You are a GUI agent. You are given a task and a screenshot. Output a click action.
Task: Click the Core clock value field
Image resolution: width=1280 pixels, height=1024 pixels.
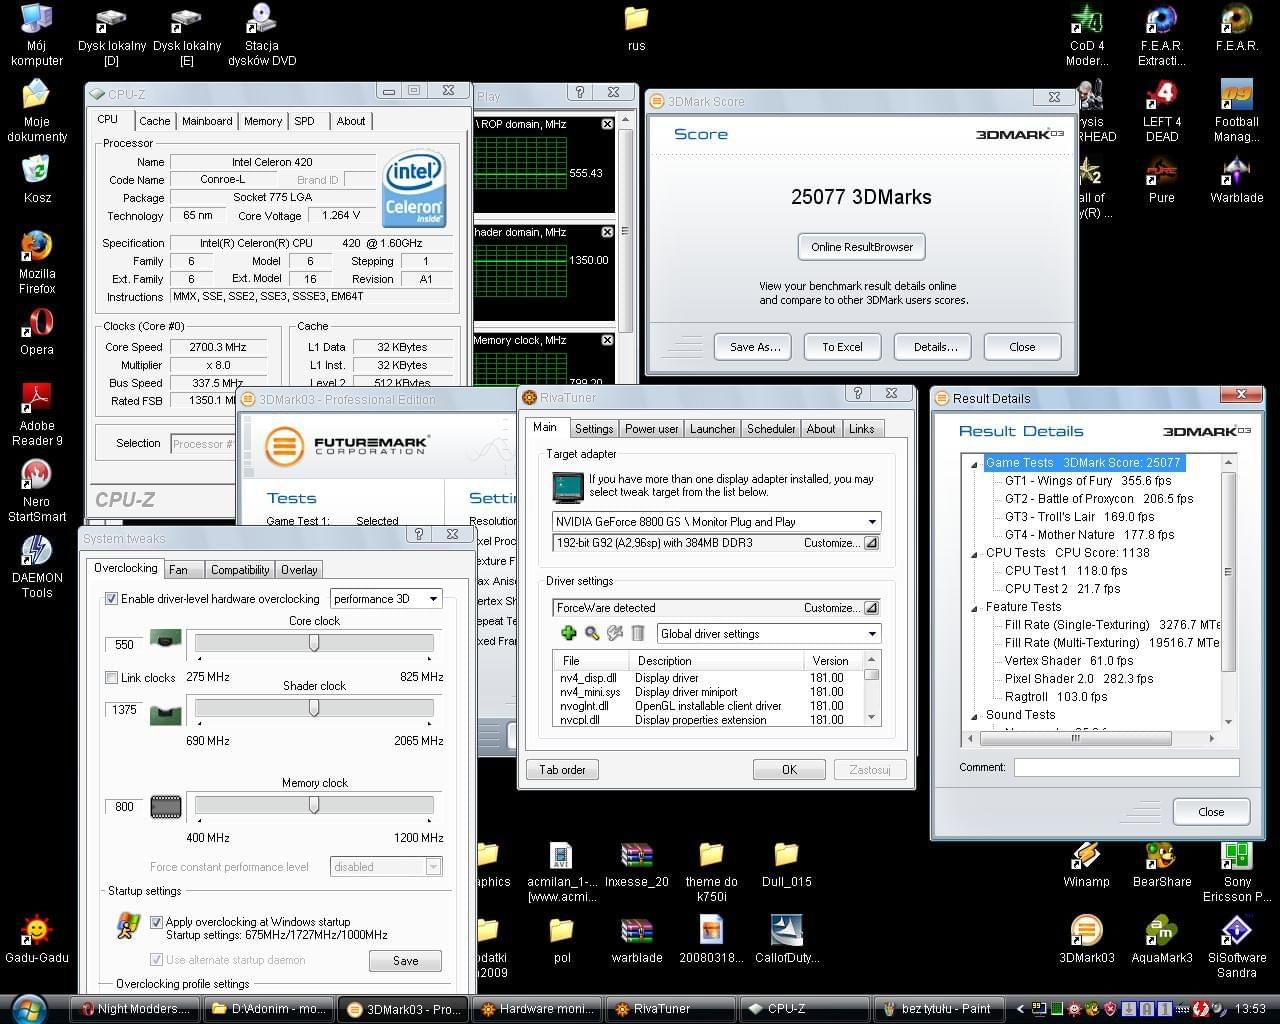pyautogui.click(x=124, y=645)
